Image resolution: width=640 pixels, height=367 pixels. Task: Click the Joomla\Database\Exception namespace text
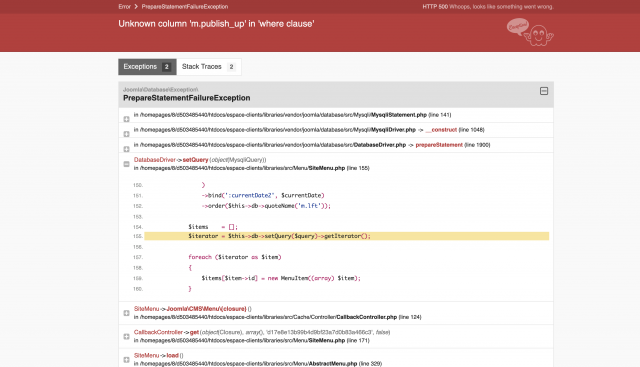[x=161, y=89]
